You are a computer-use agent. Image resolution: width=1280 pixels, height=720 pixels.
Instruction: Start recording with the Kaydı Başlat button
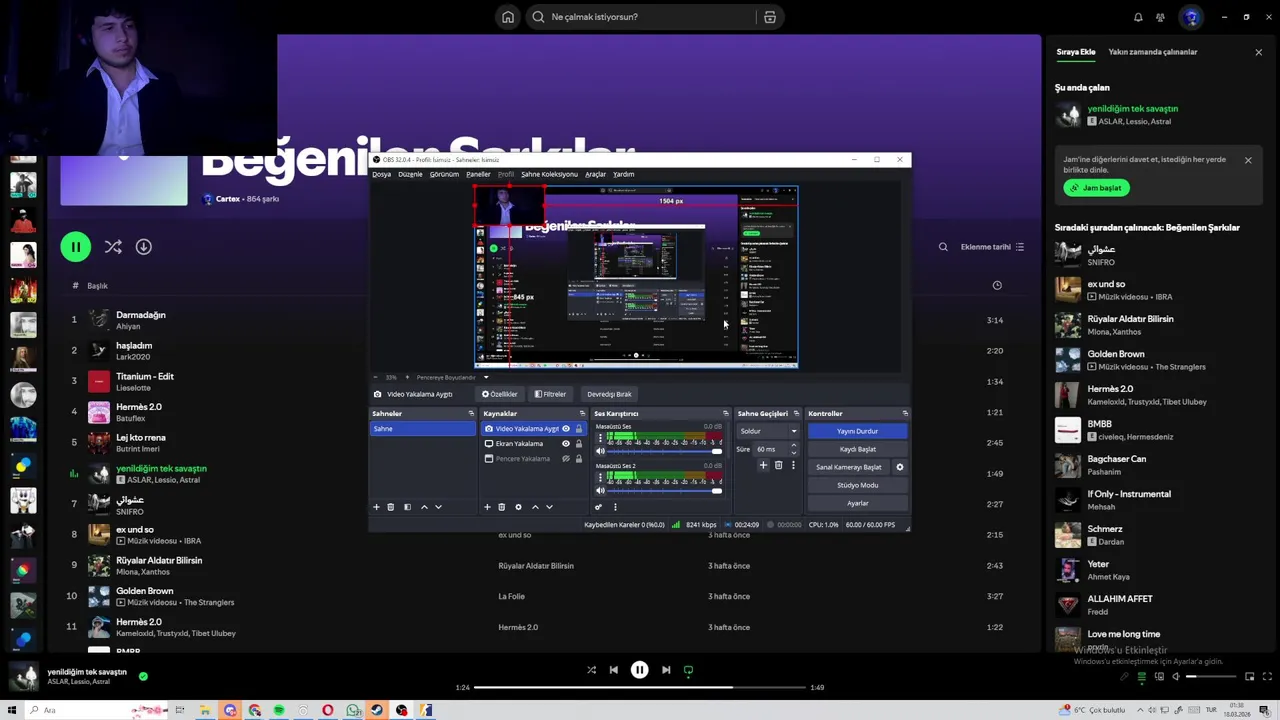[857, 449]
